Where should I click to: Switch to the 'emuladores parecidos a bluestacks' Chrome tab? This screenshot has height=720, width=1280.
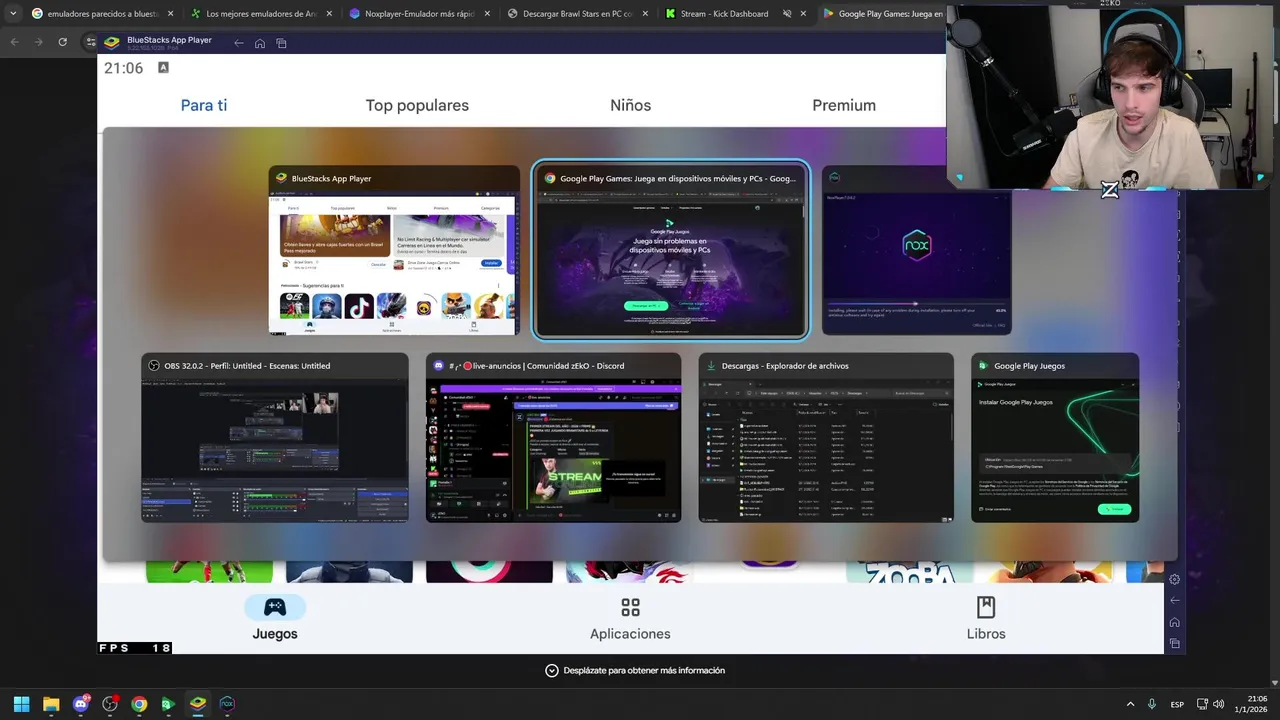[103, 14]
